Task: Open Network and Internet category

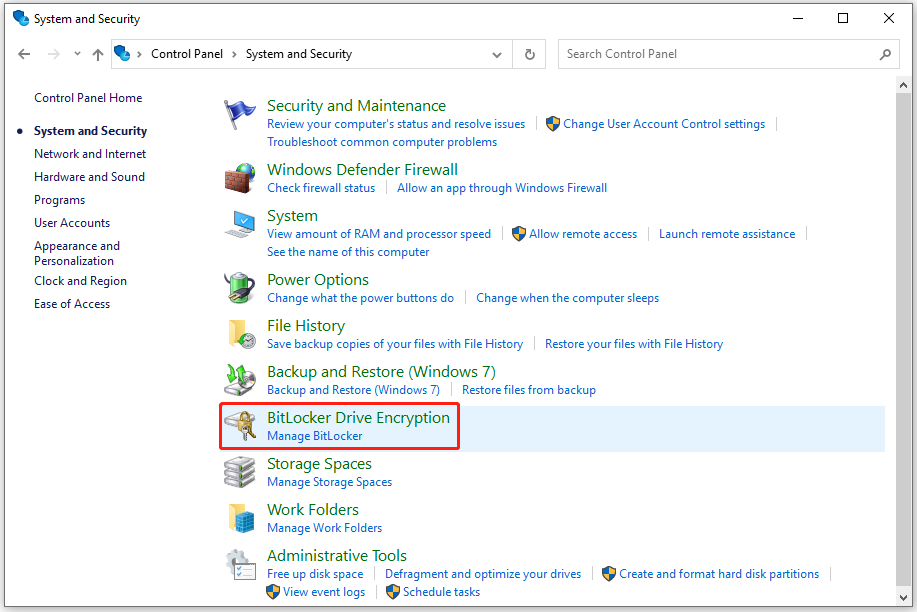Action: click(x=89, y=154)
